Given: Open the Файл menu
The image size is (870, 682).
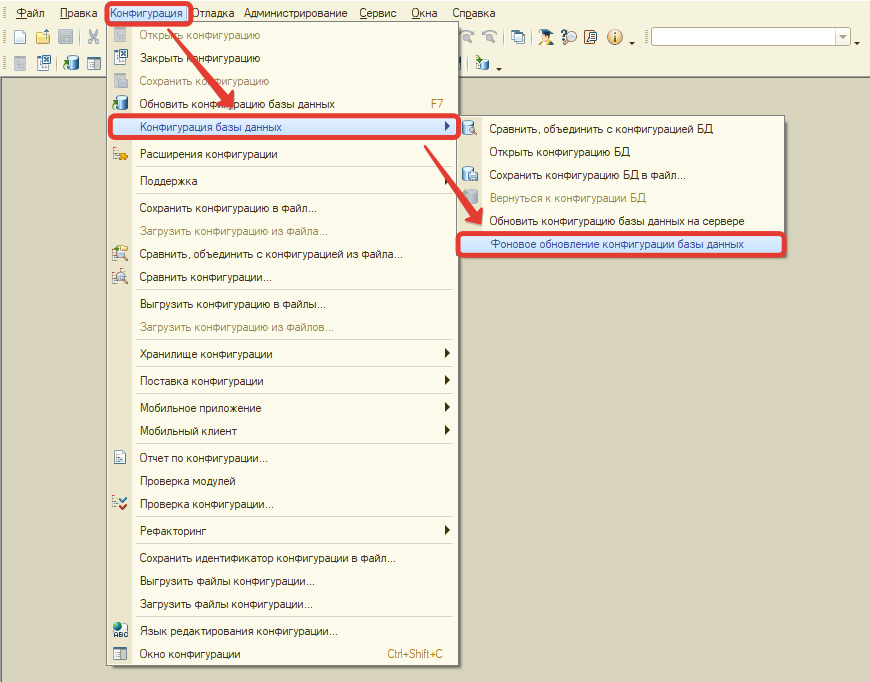Looking at the screenshot, I should [x=31, y=13].
